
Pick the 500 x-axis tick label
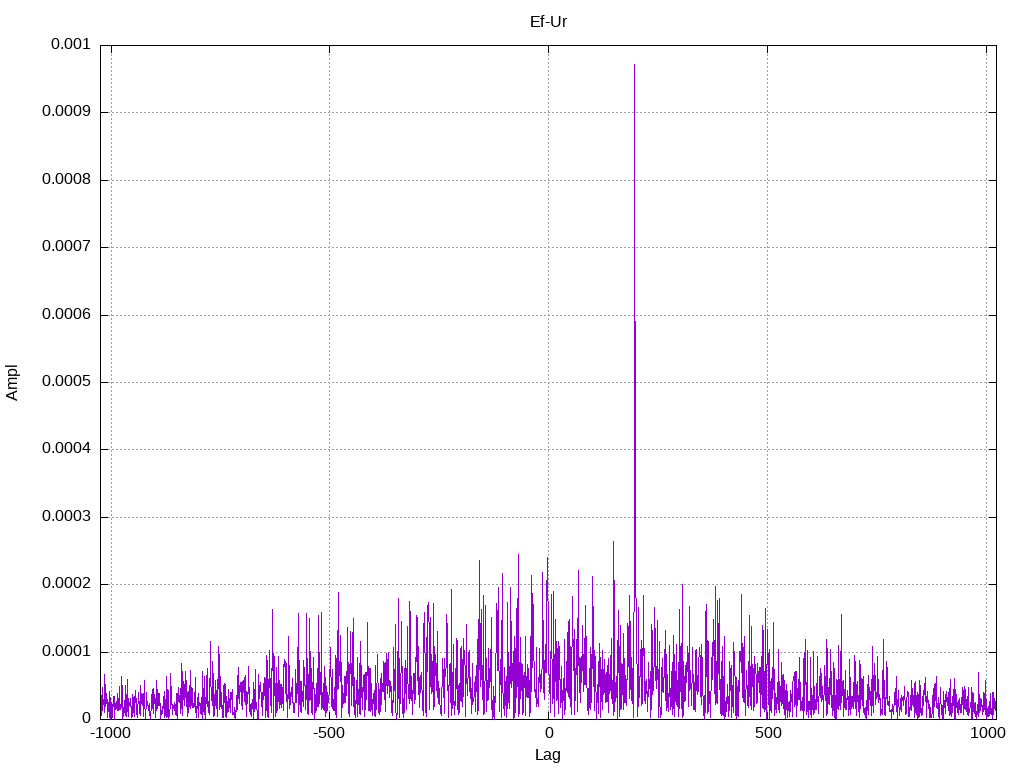pos(767,734)
